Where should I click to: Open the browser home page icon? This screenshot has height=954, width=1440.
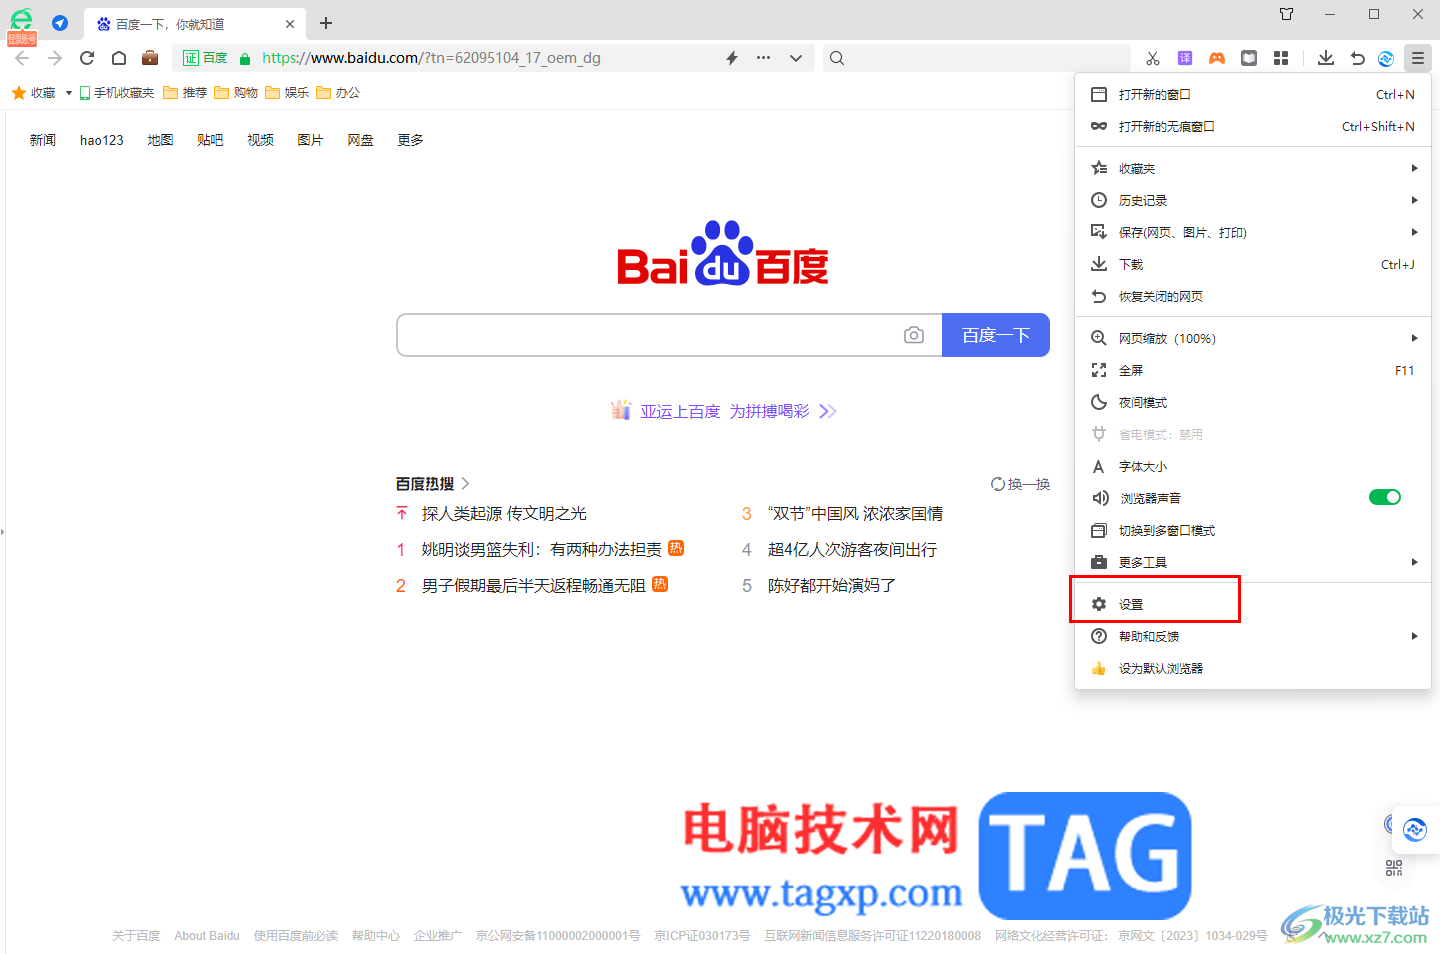pos(119,58)
